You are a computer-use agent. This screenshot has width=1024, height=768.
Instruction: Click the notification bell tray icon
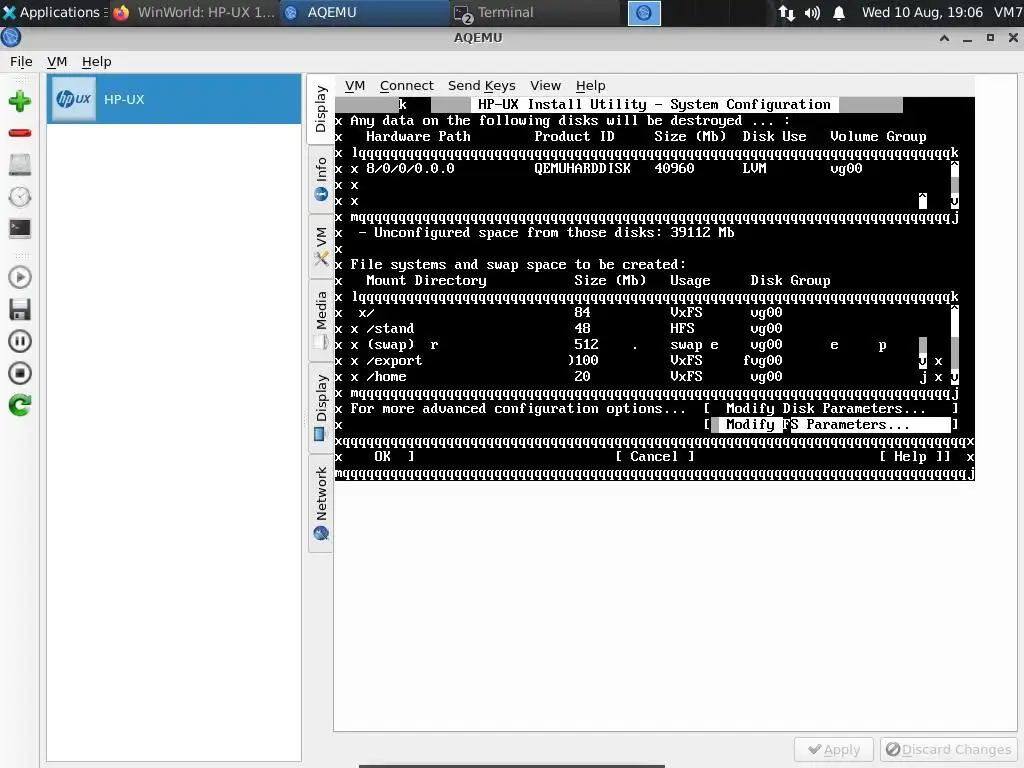839,12
